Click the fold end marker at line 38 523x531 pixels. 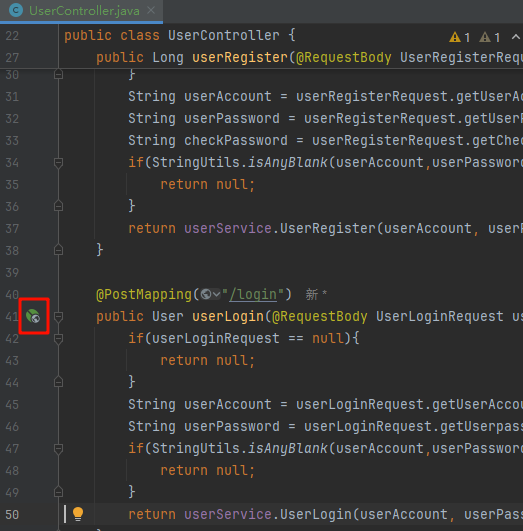click(58, 250)
